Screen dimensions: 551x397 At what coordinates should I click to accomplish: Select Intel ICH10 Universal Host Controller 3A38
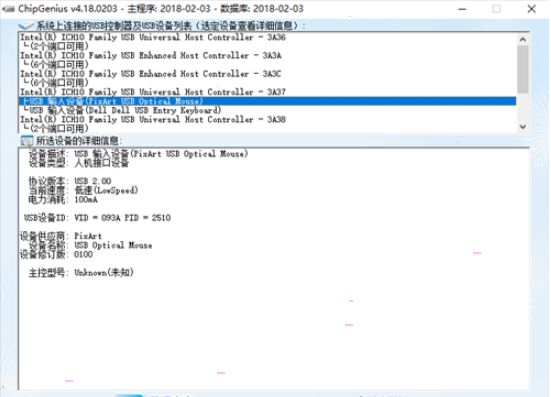[153, 119]
